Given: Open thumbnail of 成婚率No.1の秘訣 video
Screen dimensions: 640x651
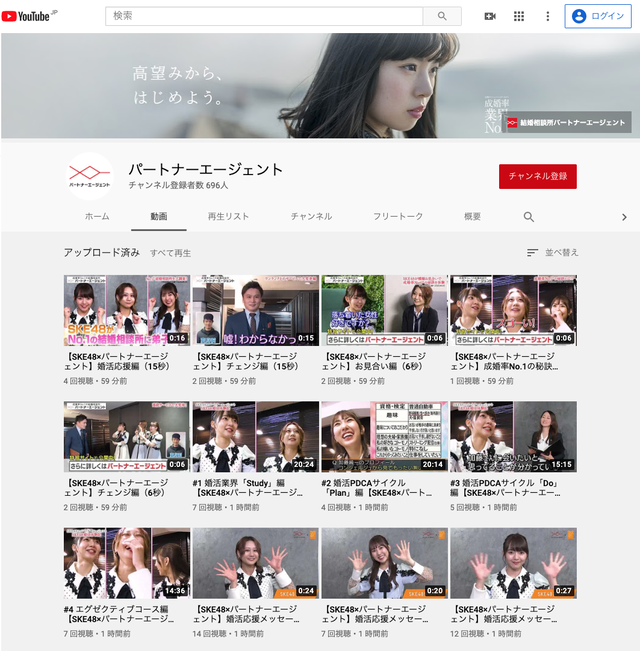Looking at the screenshot, I should pos(513,310).
